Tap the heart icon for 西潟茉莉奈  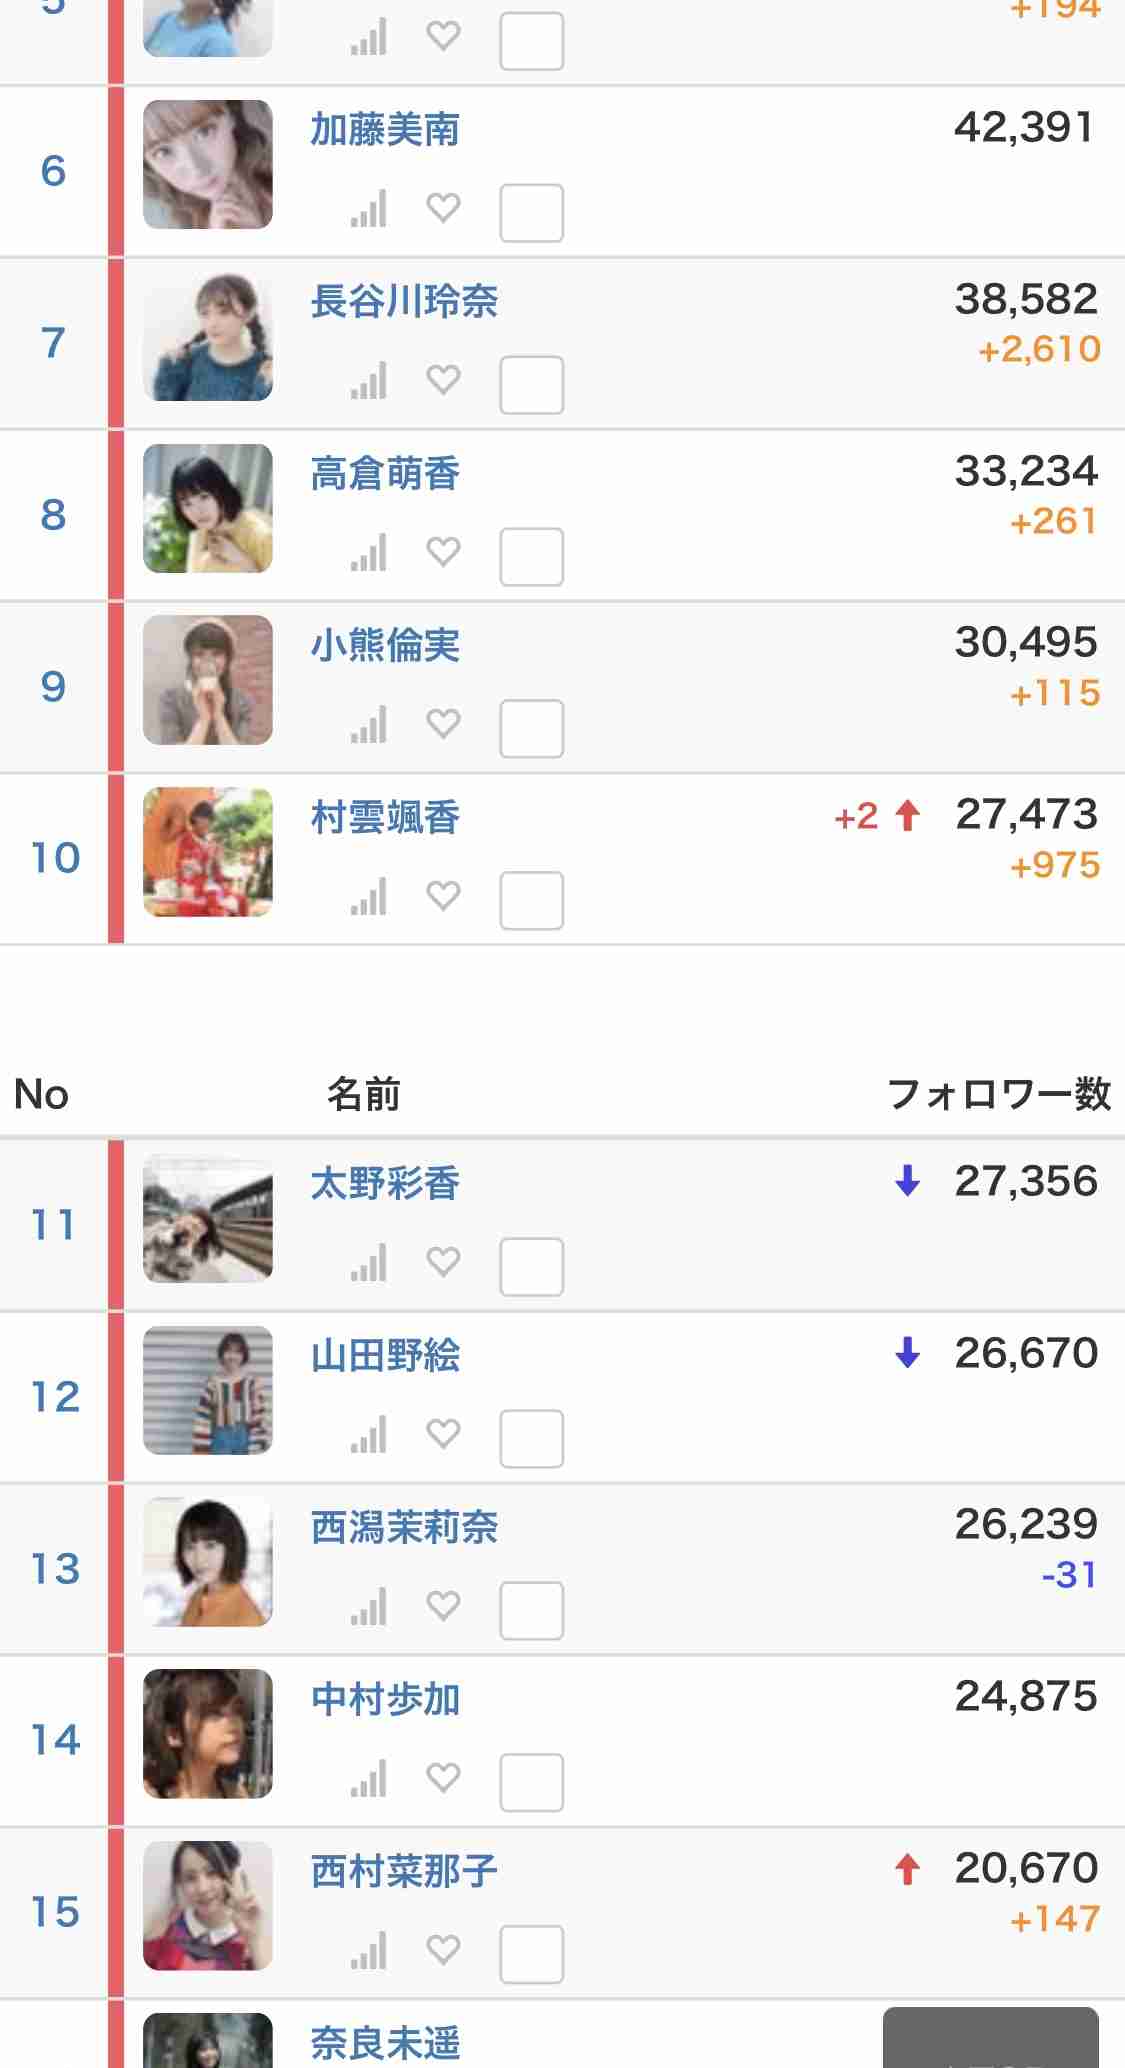(443, 1605)
